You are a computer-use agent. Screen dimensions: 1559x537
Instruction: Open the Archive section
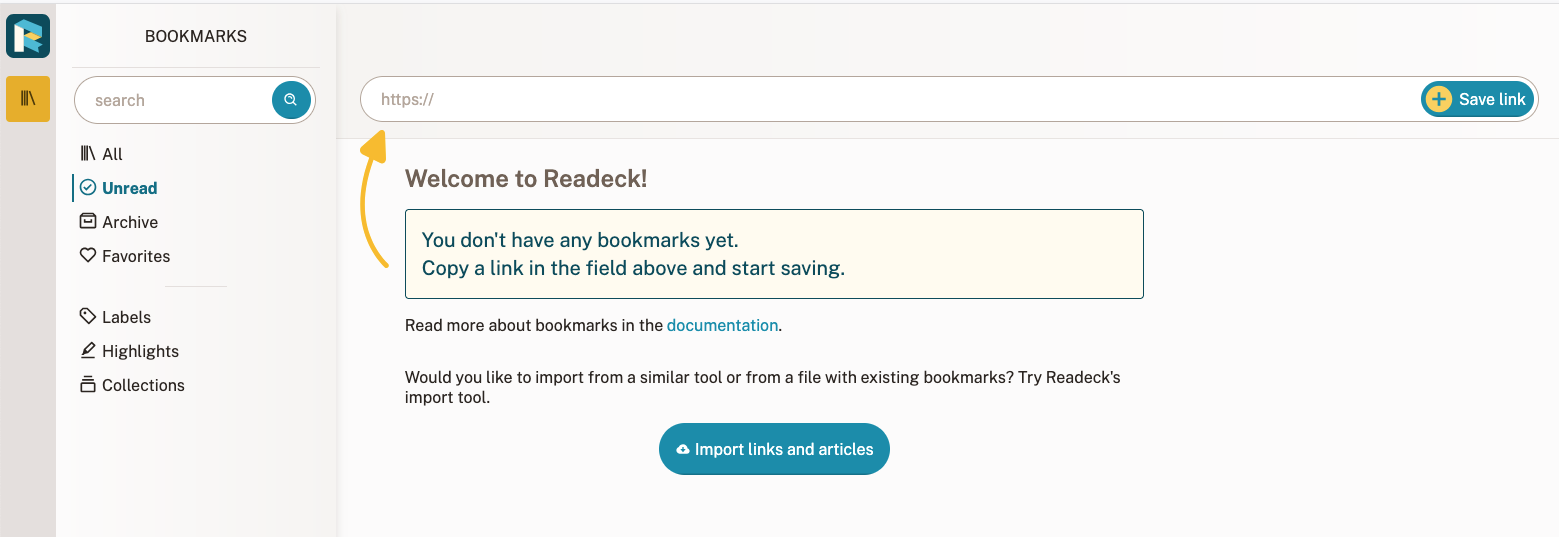[x=119, y=222]
